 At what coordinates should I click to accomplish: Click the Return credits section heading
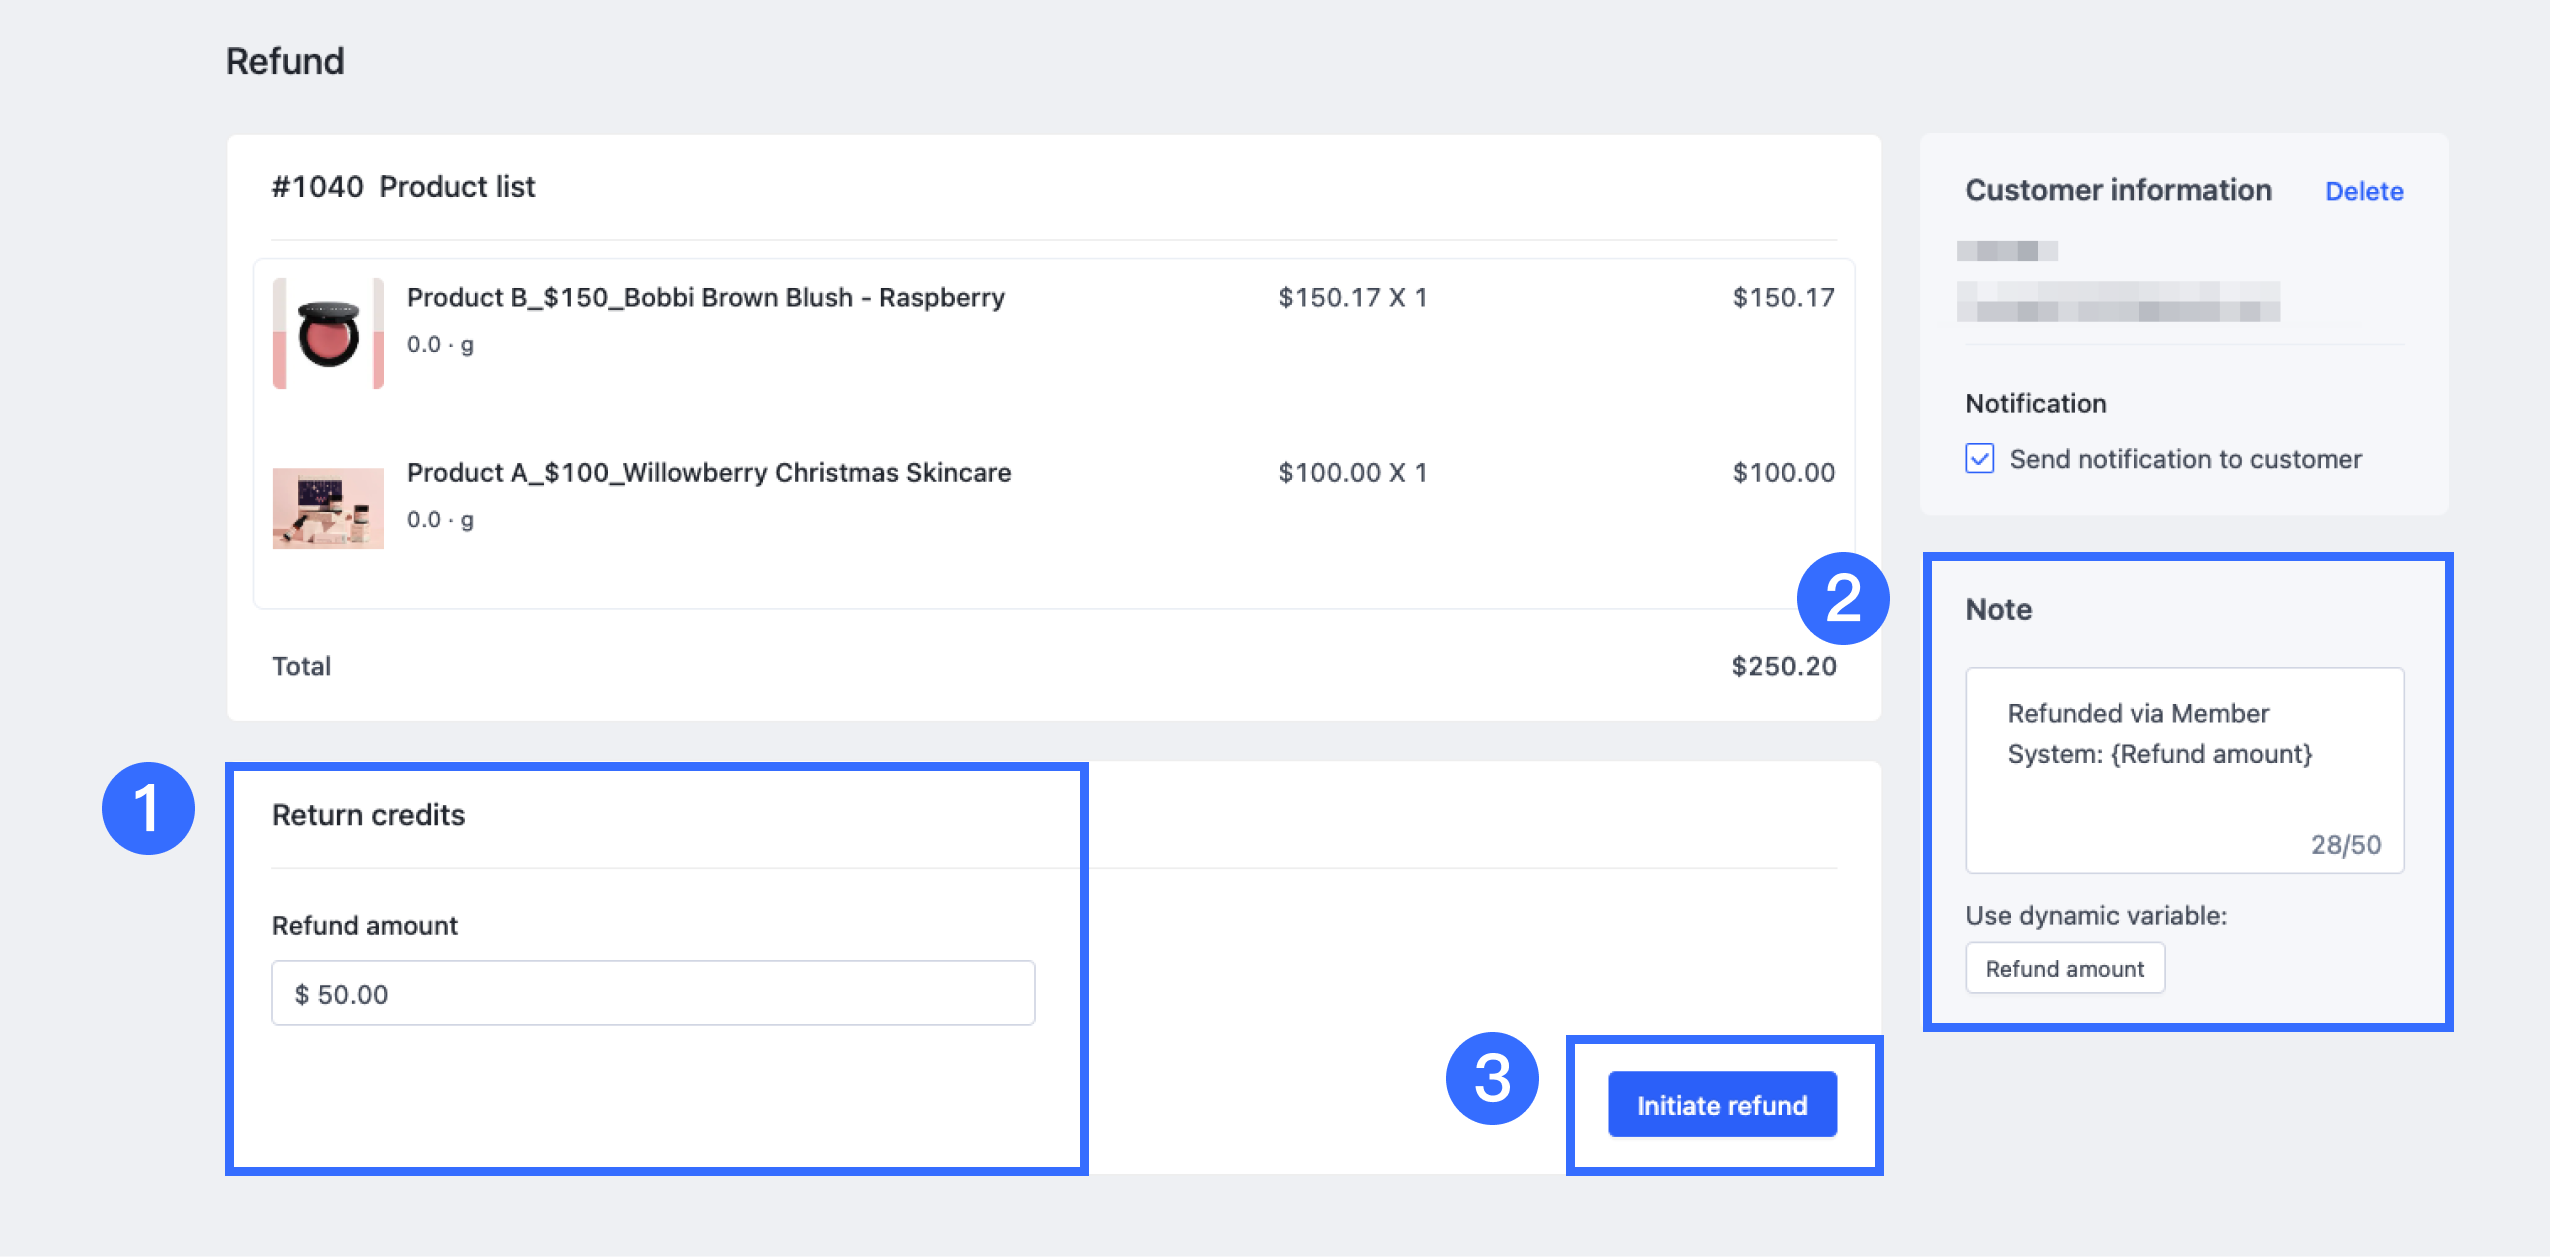point(368,815)
